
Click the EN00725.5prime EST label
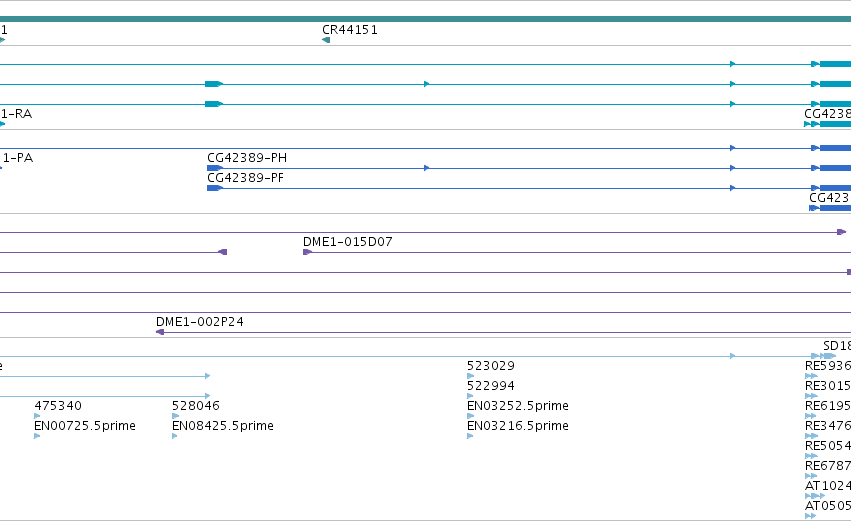click(x=85, y=426)
